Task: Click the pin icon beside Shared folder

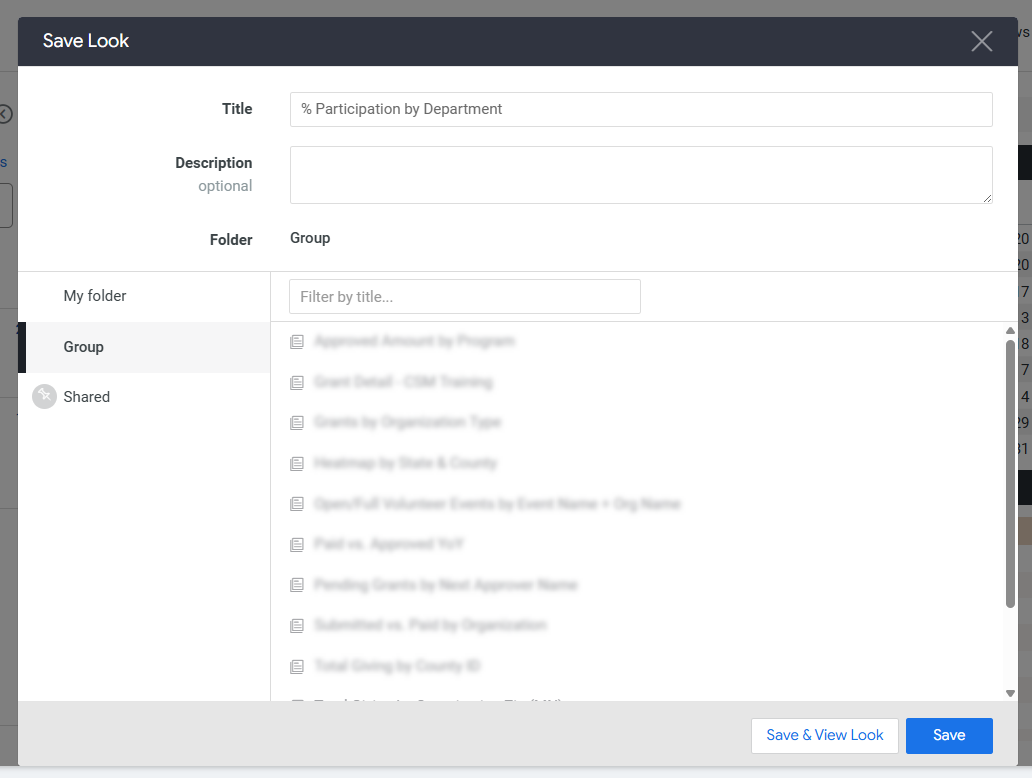Action: pyautogui.click(x=44, y=396)
